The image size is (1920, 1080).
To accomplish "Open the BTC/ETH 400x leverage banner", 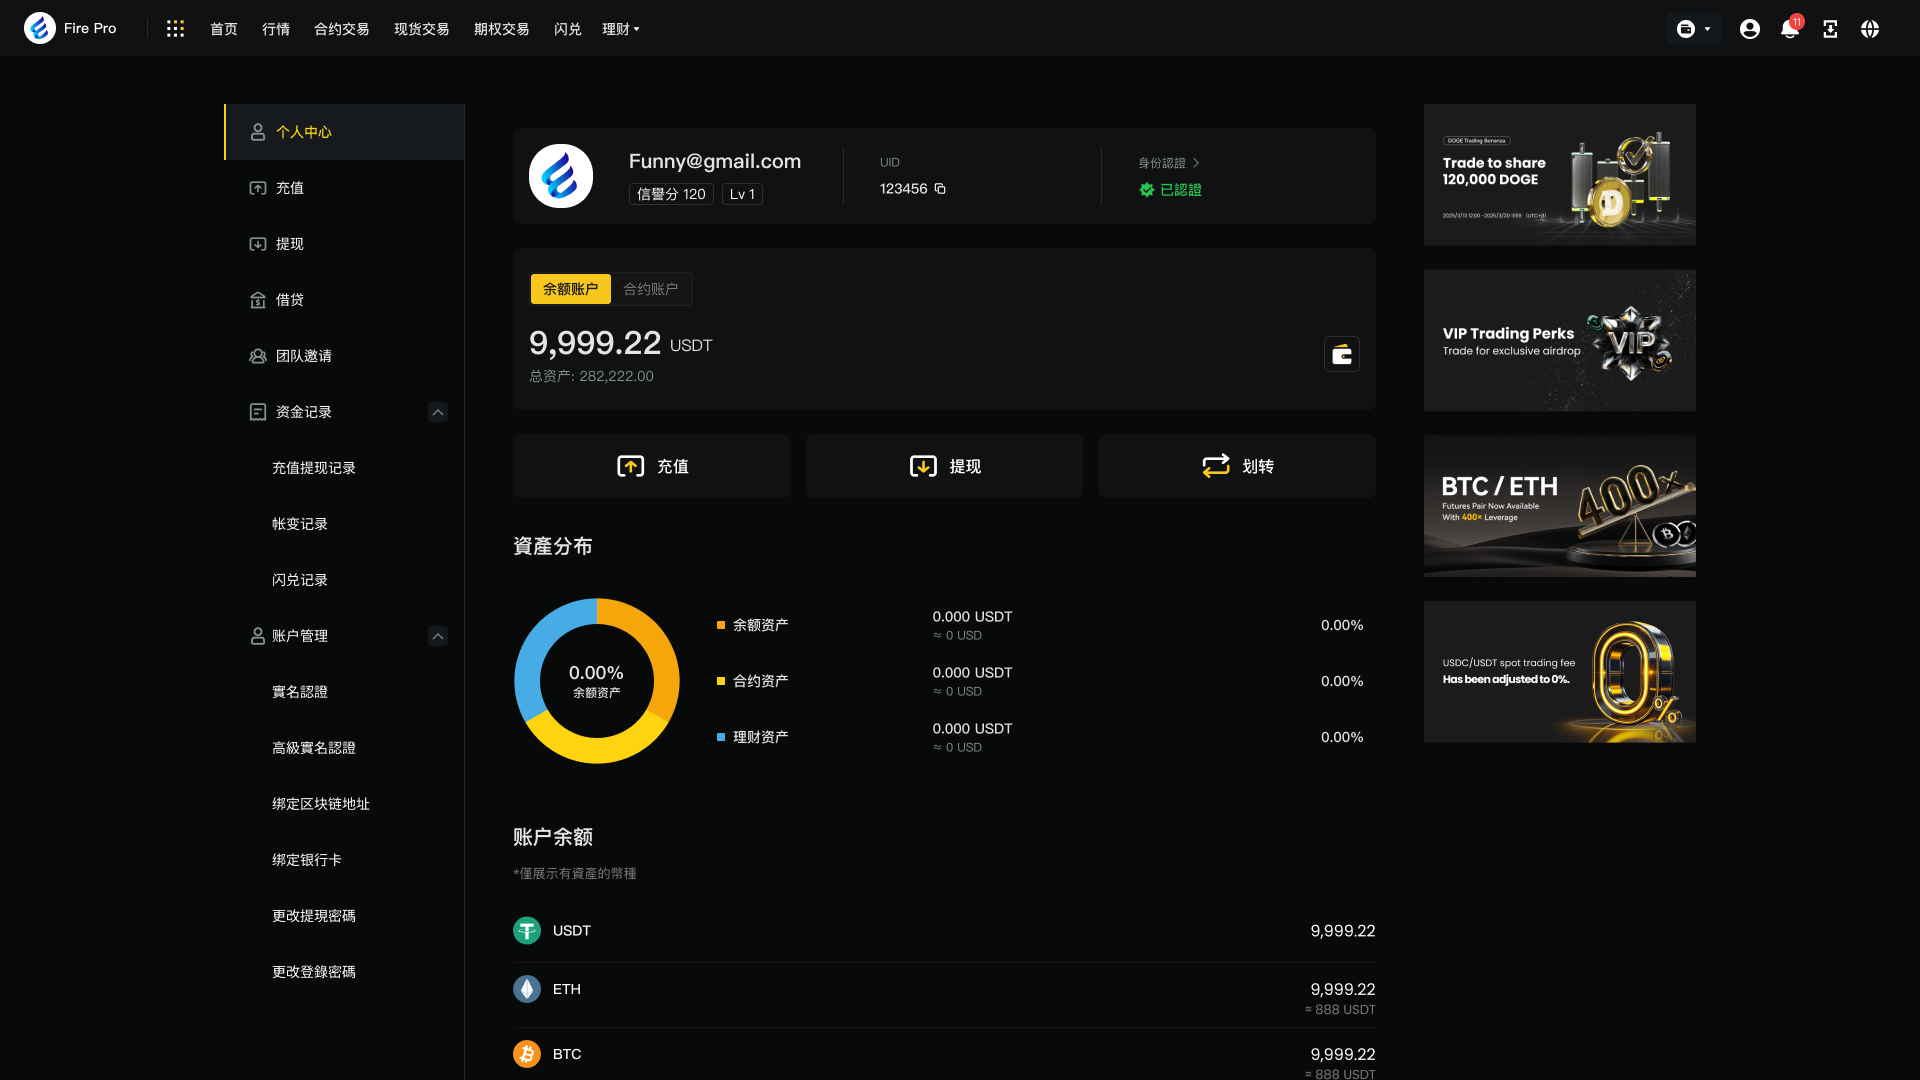I will [x=1559, y=506].
